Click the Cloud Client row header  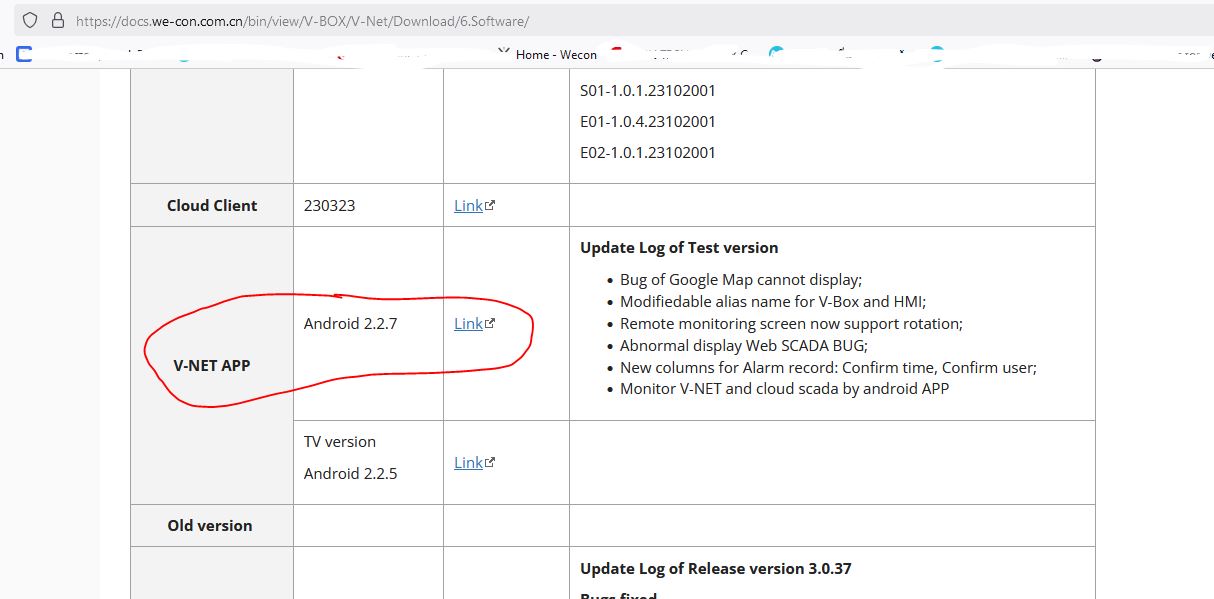(x=212, y=205)
